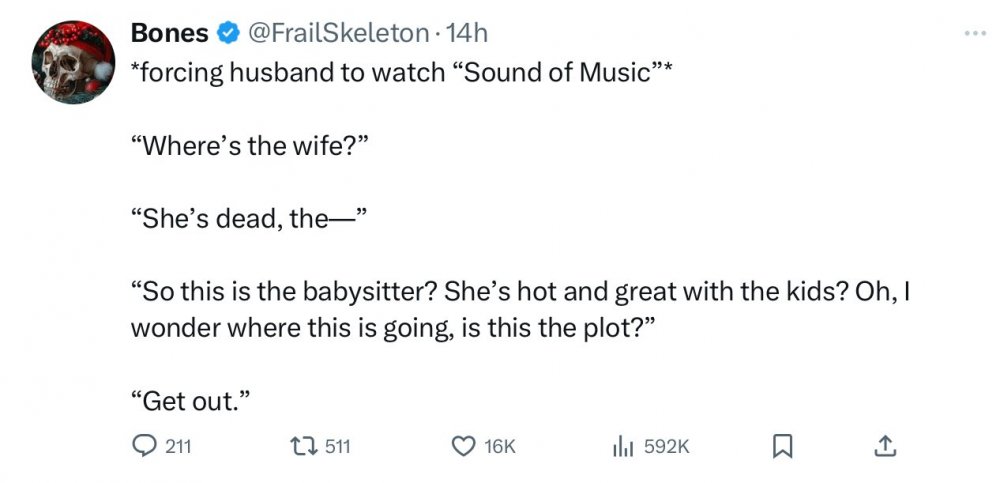
Task: Click the reply speech bubble icon
Action: pyautogui.click(x=145, y=448)
